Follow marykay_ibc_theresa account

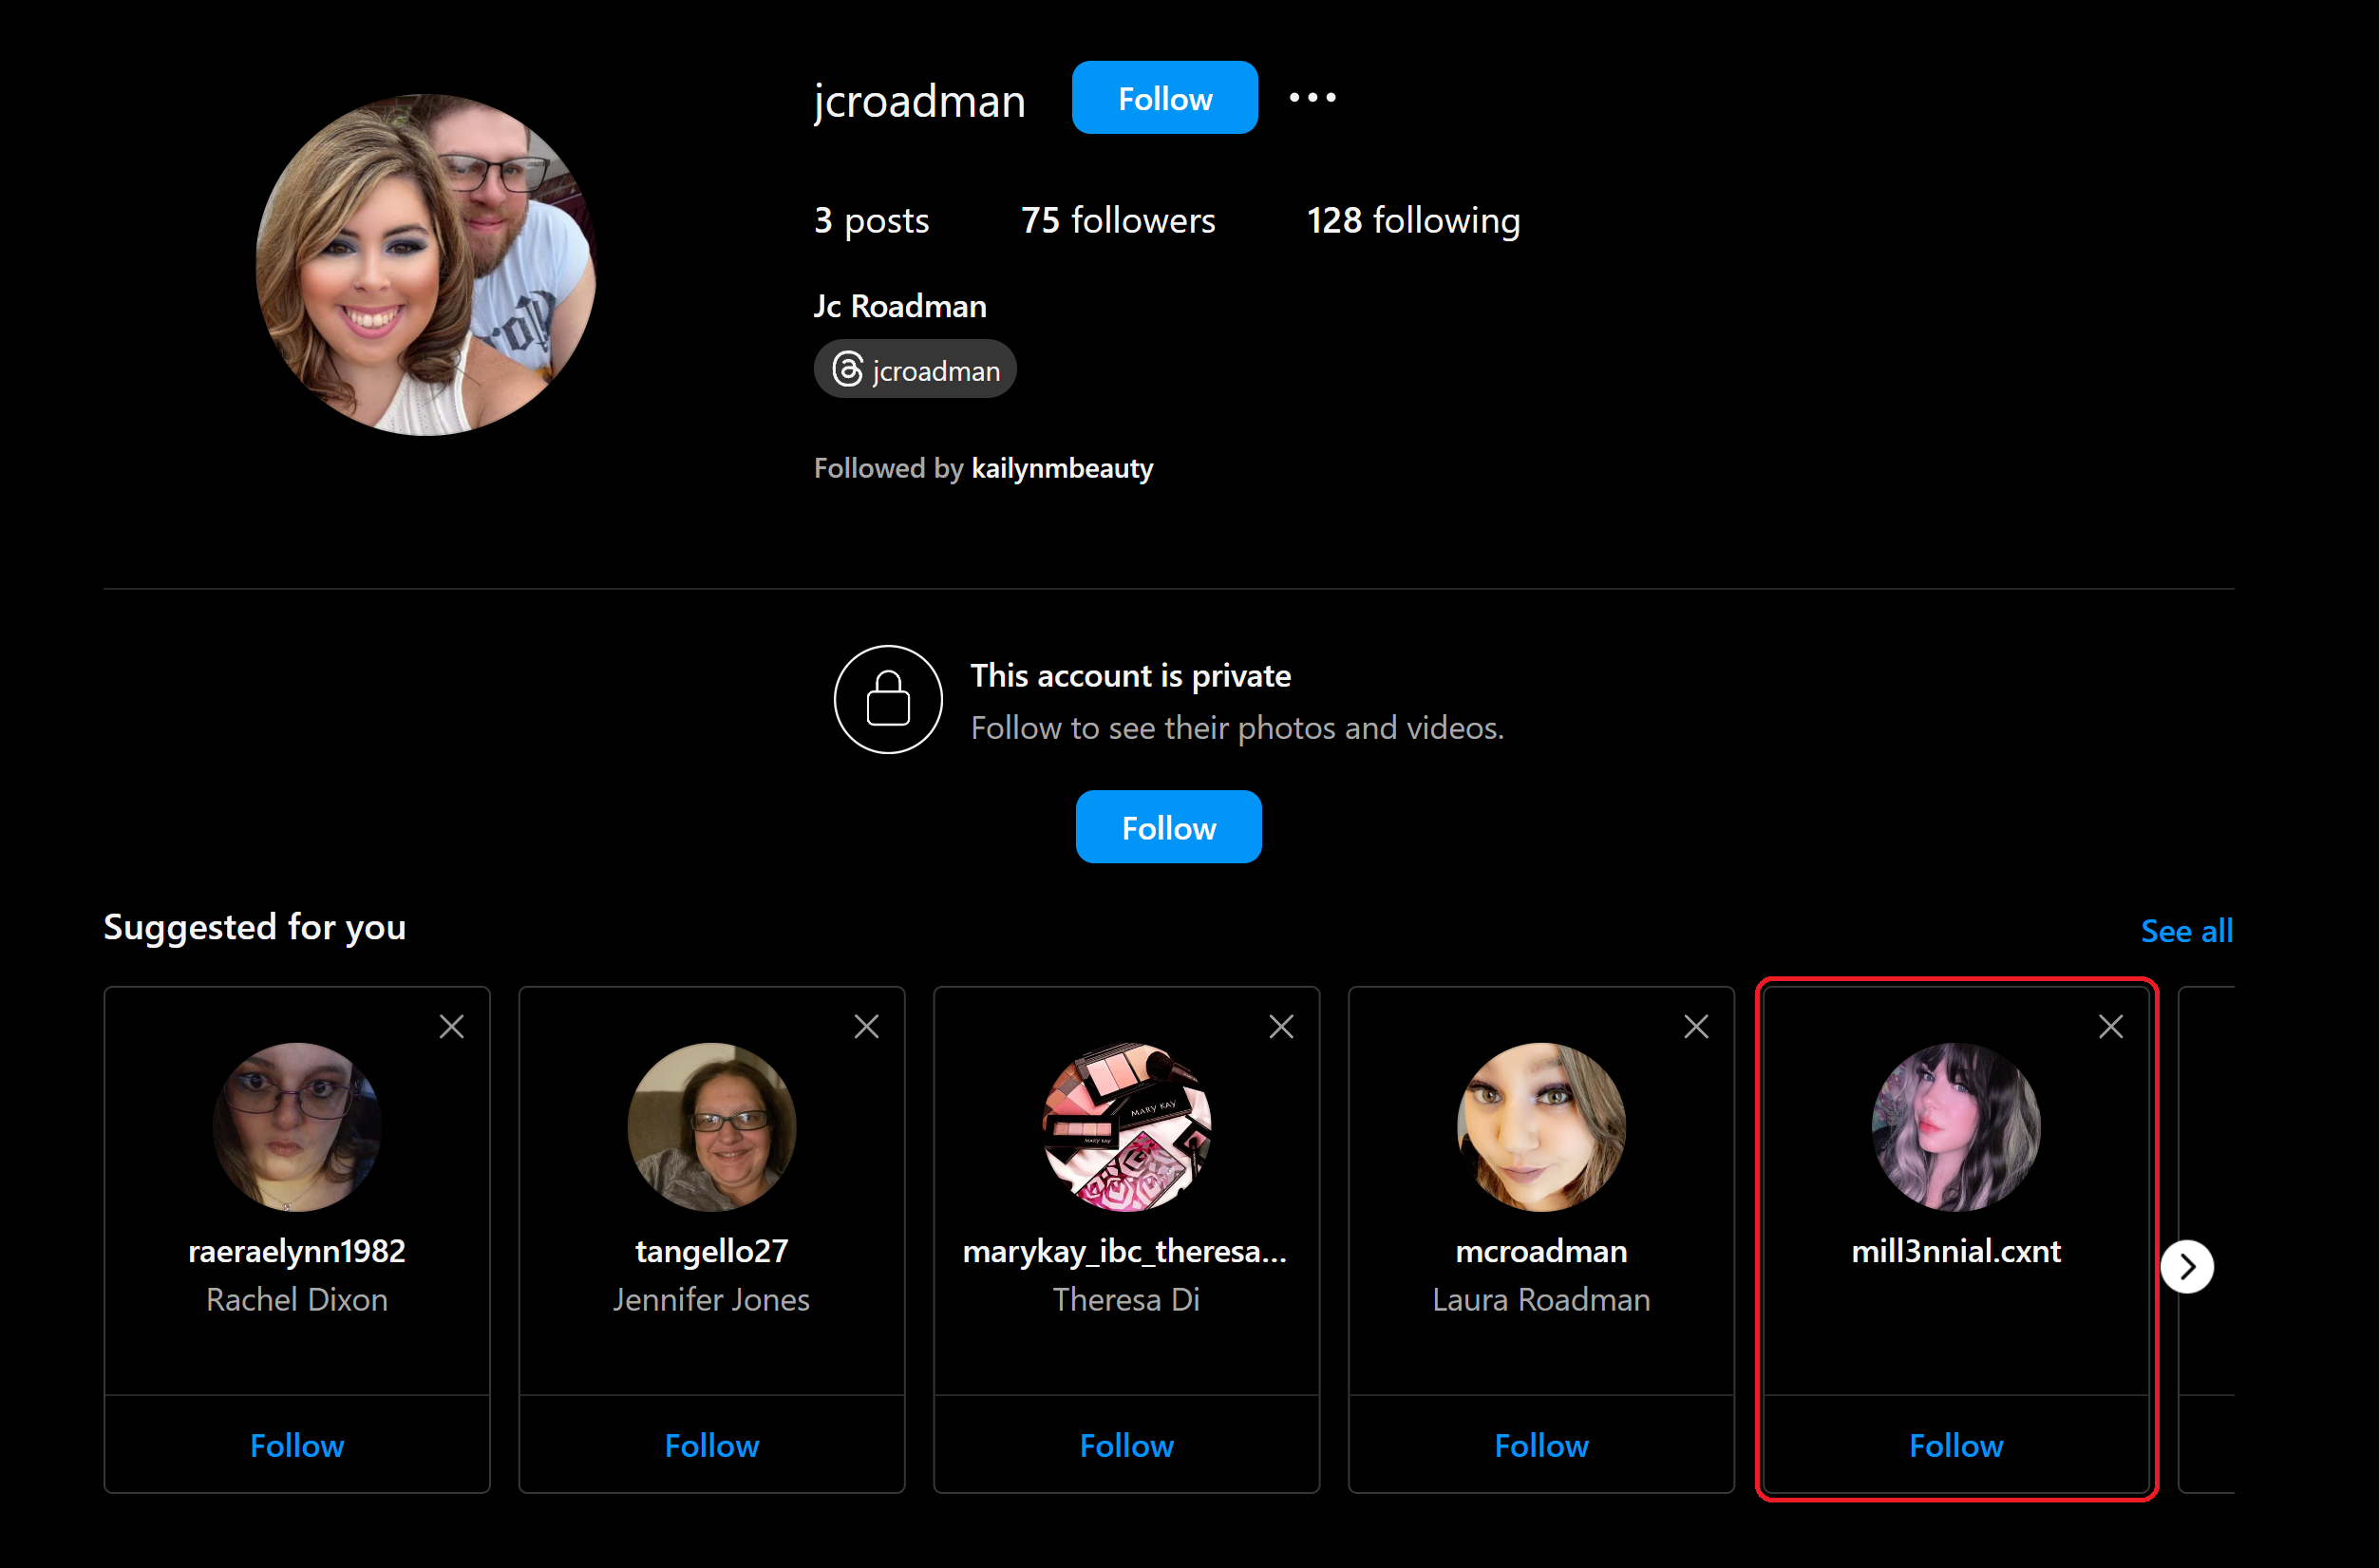point(1127,1445)
